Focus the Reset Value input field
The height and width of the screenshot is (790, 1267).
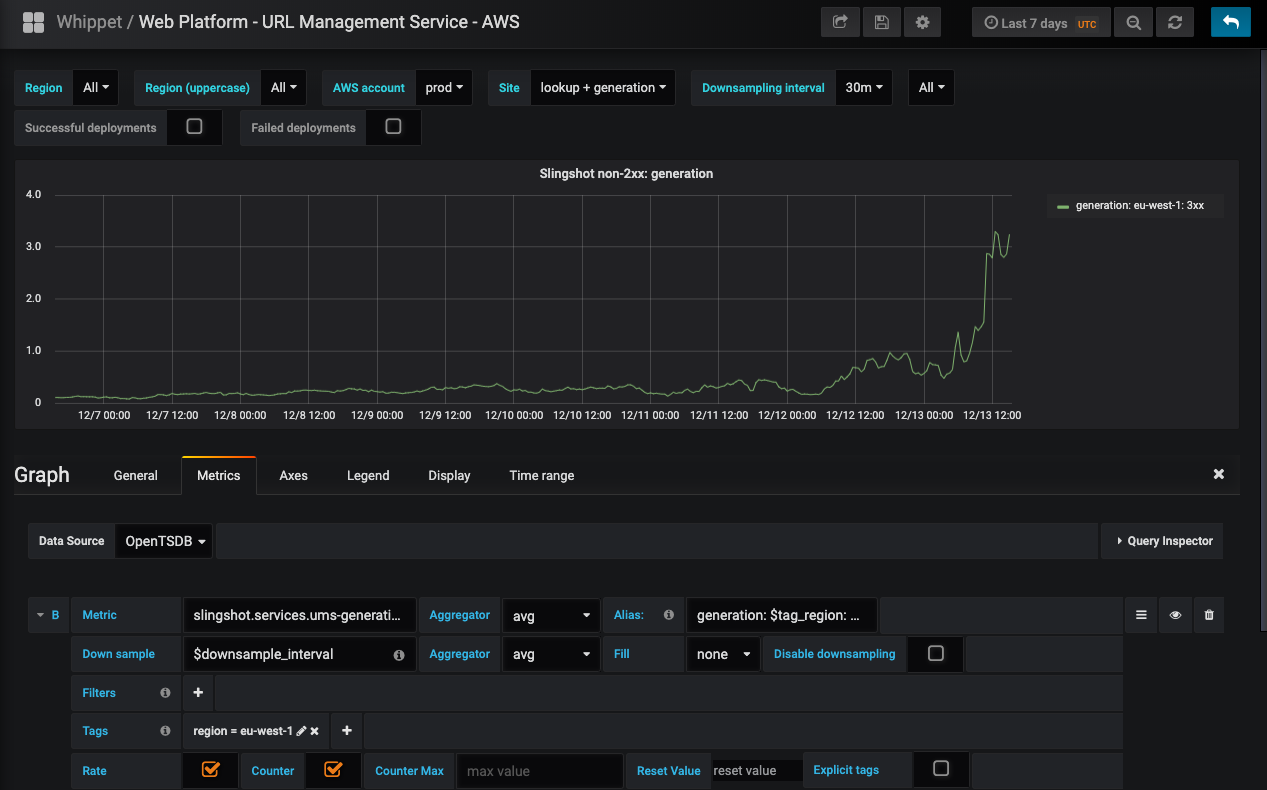pyautogui.click(x=757, y=771)
